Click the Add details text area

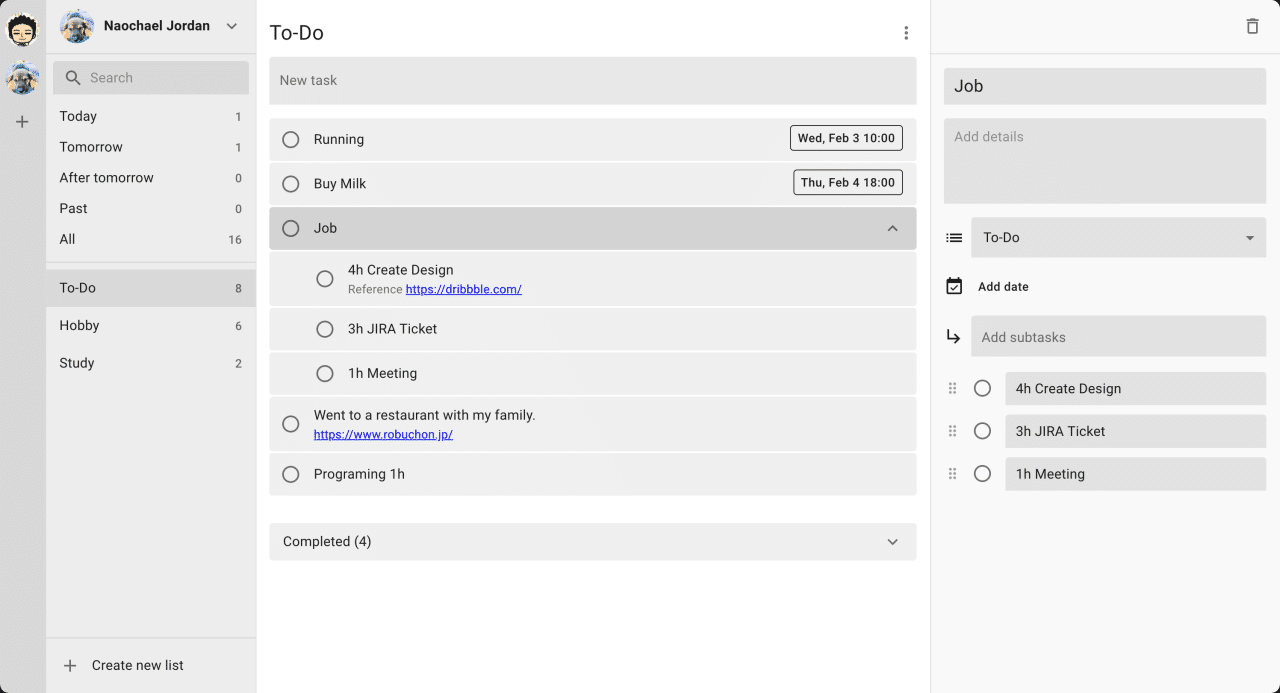pyautogui.click(x=1105, y=161)
